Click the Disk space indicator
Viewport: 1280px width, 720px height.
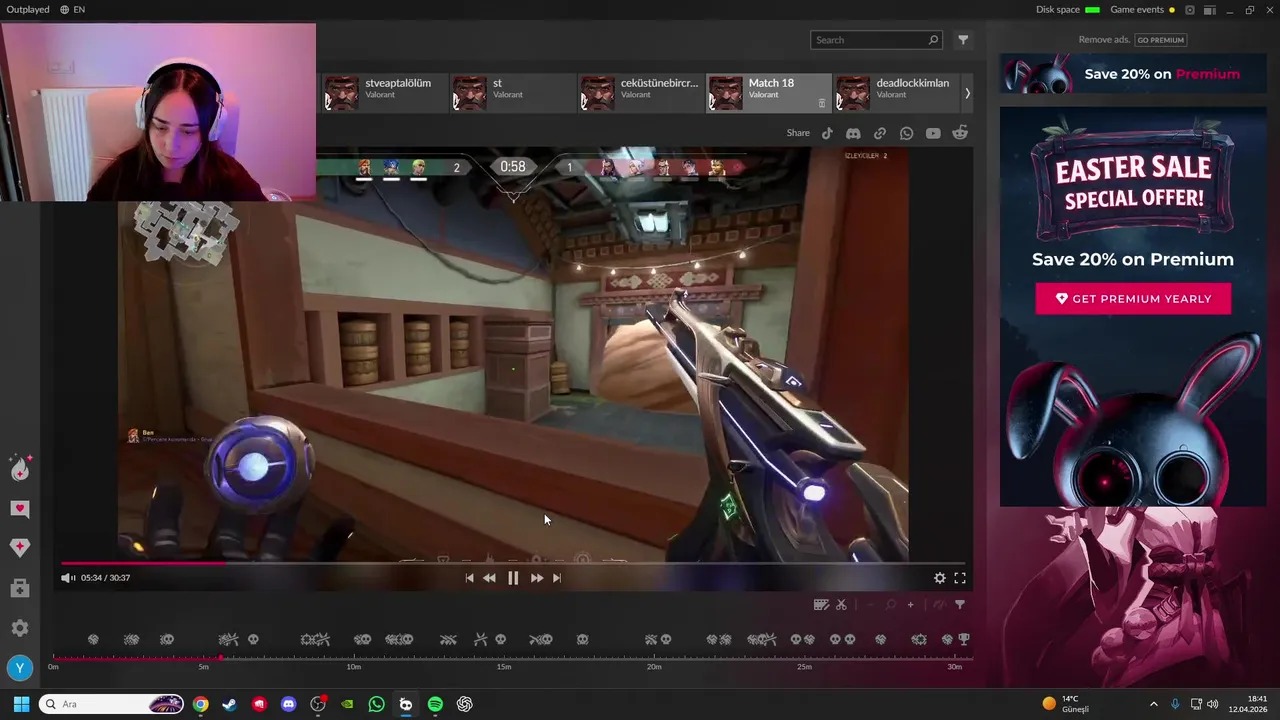click(x=1067, y=9)
